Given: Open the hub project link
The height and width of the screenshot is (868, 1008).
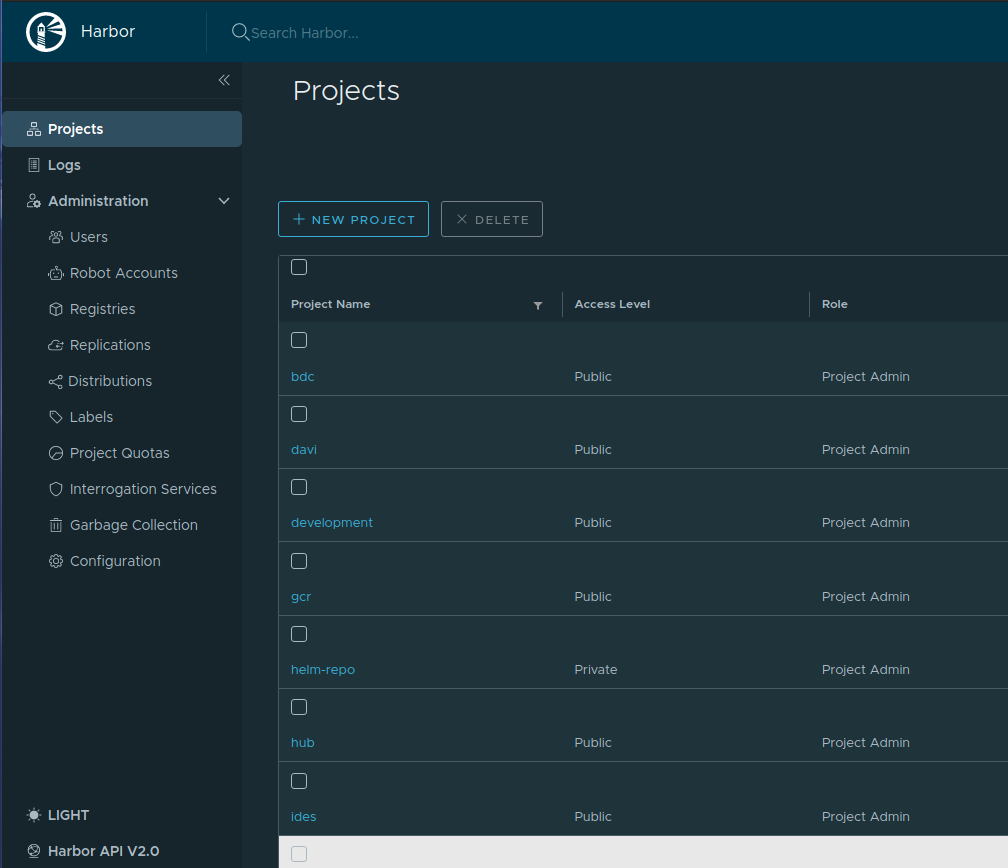Looking at the screenshot, I should point(303,743).
